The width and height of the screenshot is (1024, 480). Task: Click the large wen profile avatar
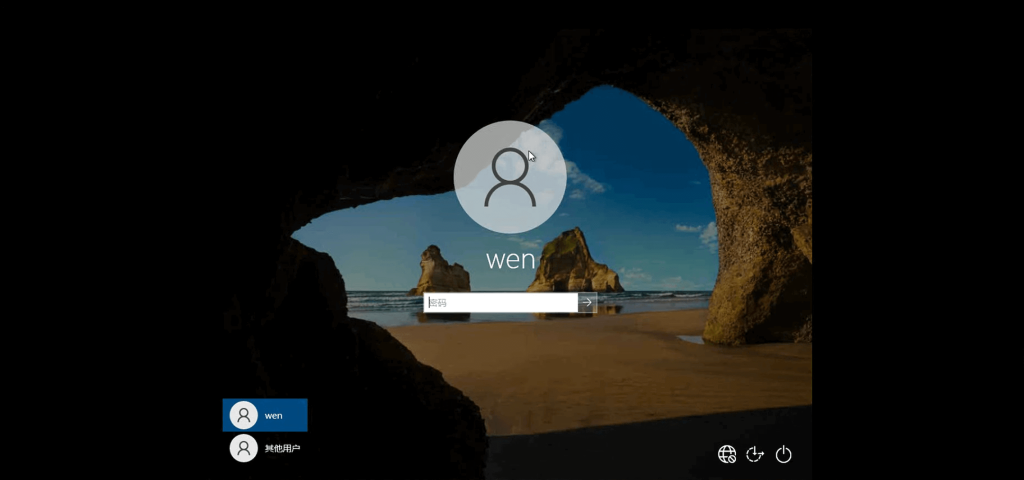click(510, 177)
